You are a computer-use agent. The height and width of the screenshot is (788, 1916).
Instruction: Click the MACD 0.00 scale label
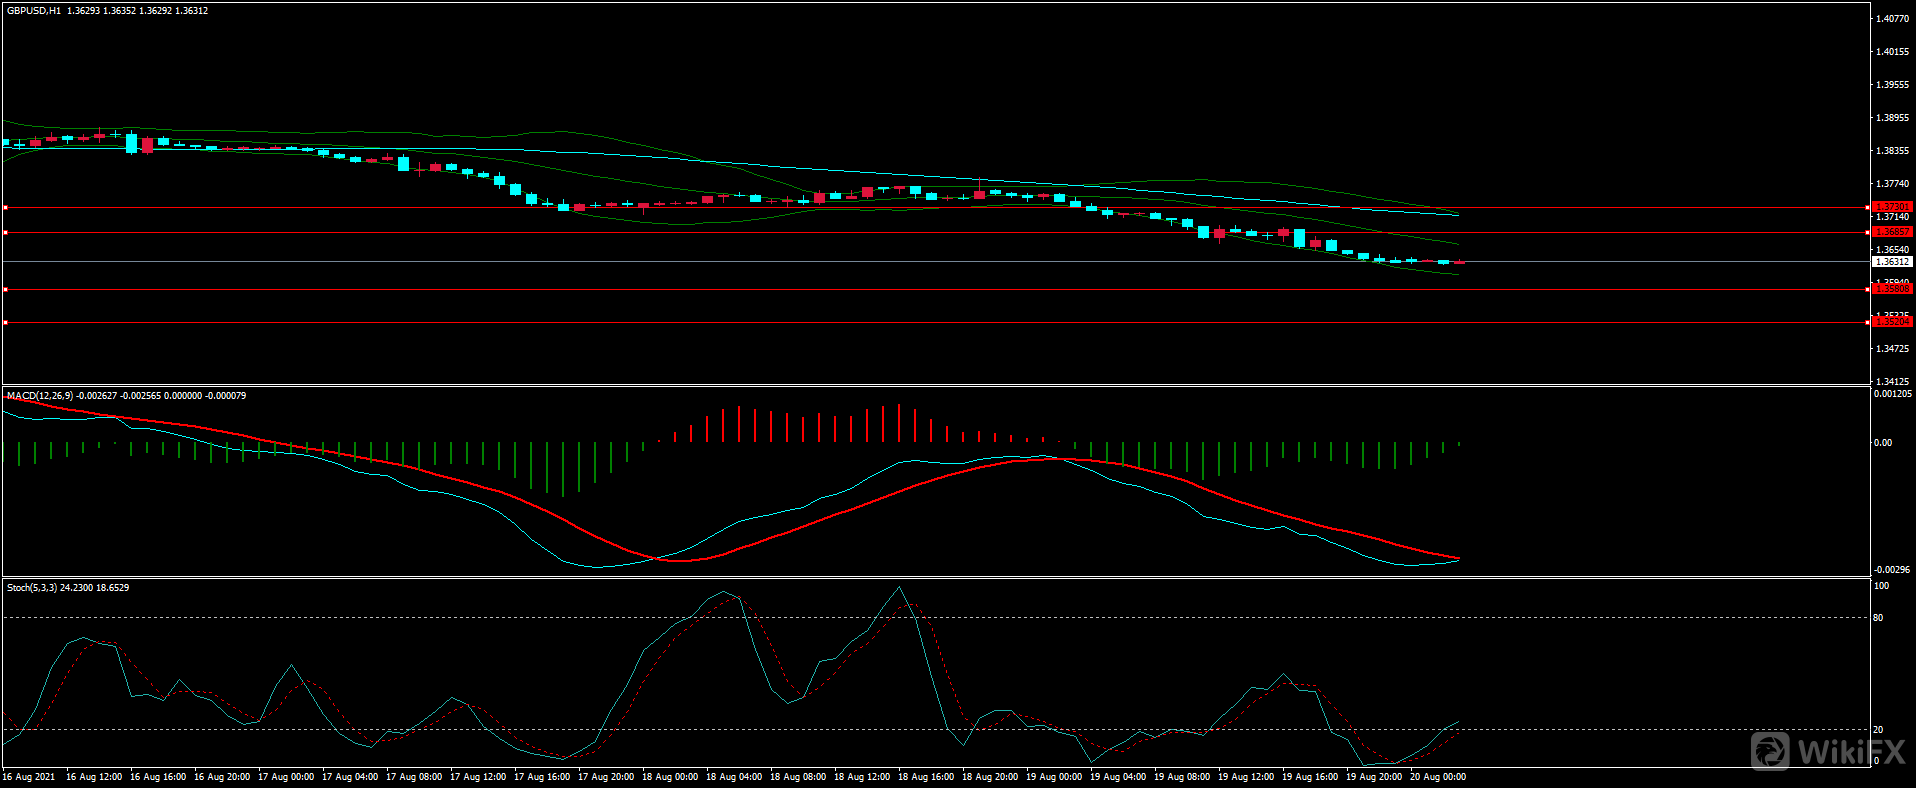click(1882, 443)
